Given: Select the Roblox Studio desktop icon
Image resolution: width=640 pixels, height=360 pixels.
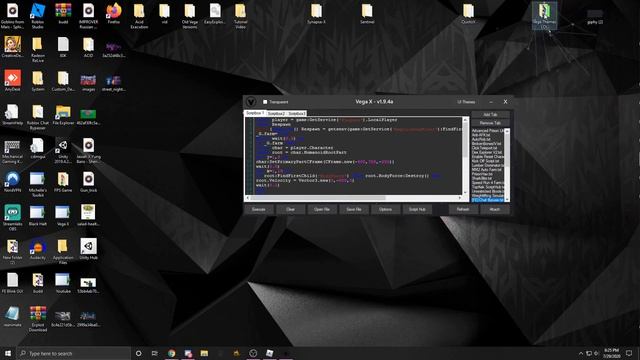Looking at the screenshot, I should coord(38,16).
